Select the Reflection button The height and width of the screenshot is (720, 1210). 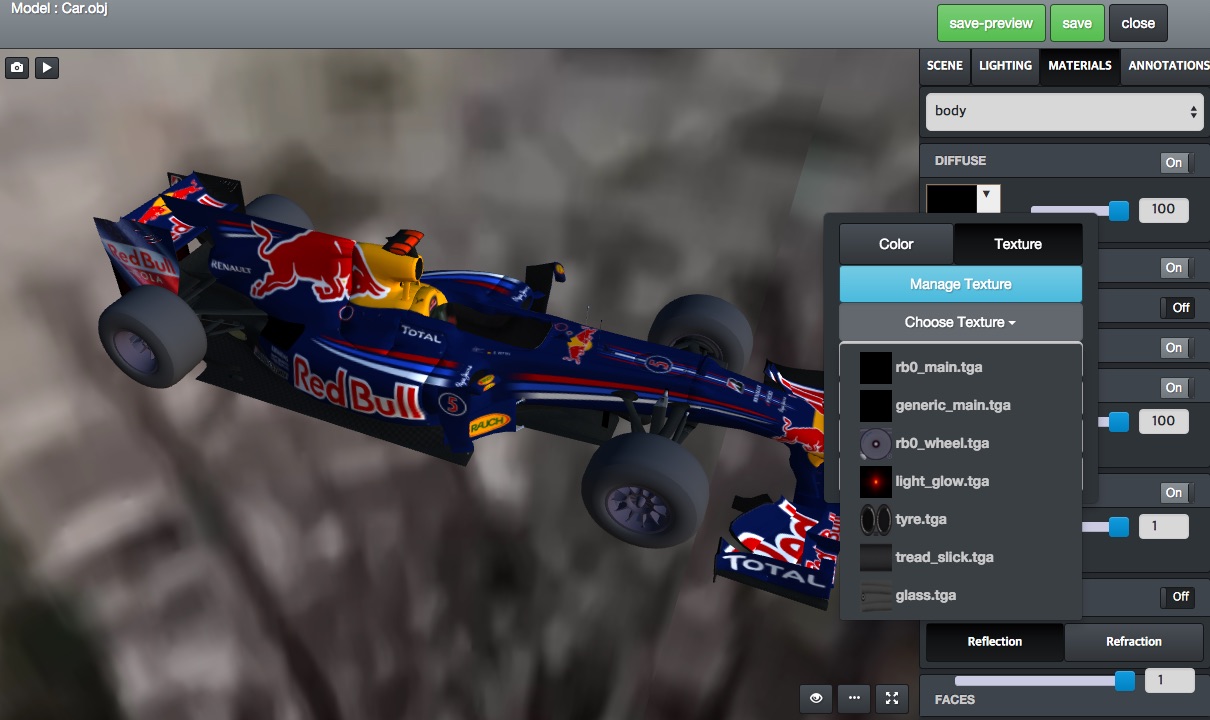coord(995,642)
